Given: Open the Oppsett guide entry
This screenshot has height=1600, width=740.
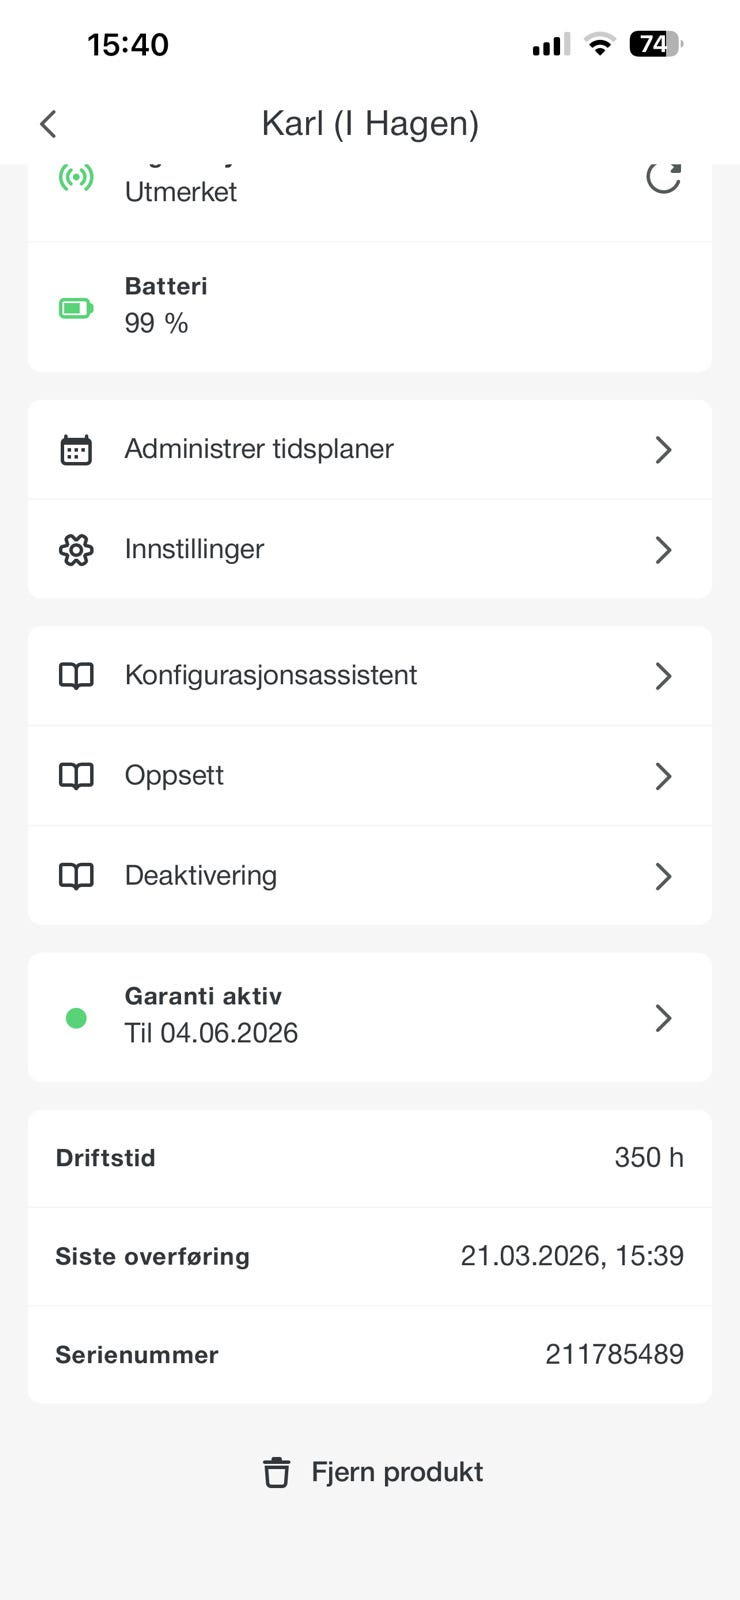Looking at the screenshot, I should (370, 776).
